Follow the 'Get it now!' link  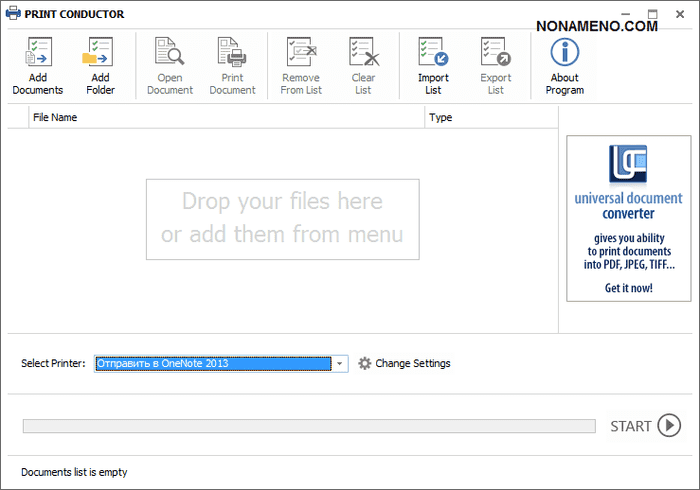click(628, 288)
